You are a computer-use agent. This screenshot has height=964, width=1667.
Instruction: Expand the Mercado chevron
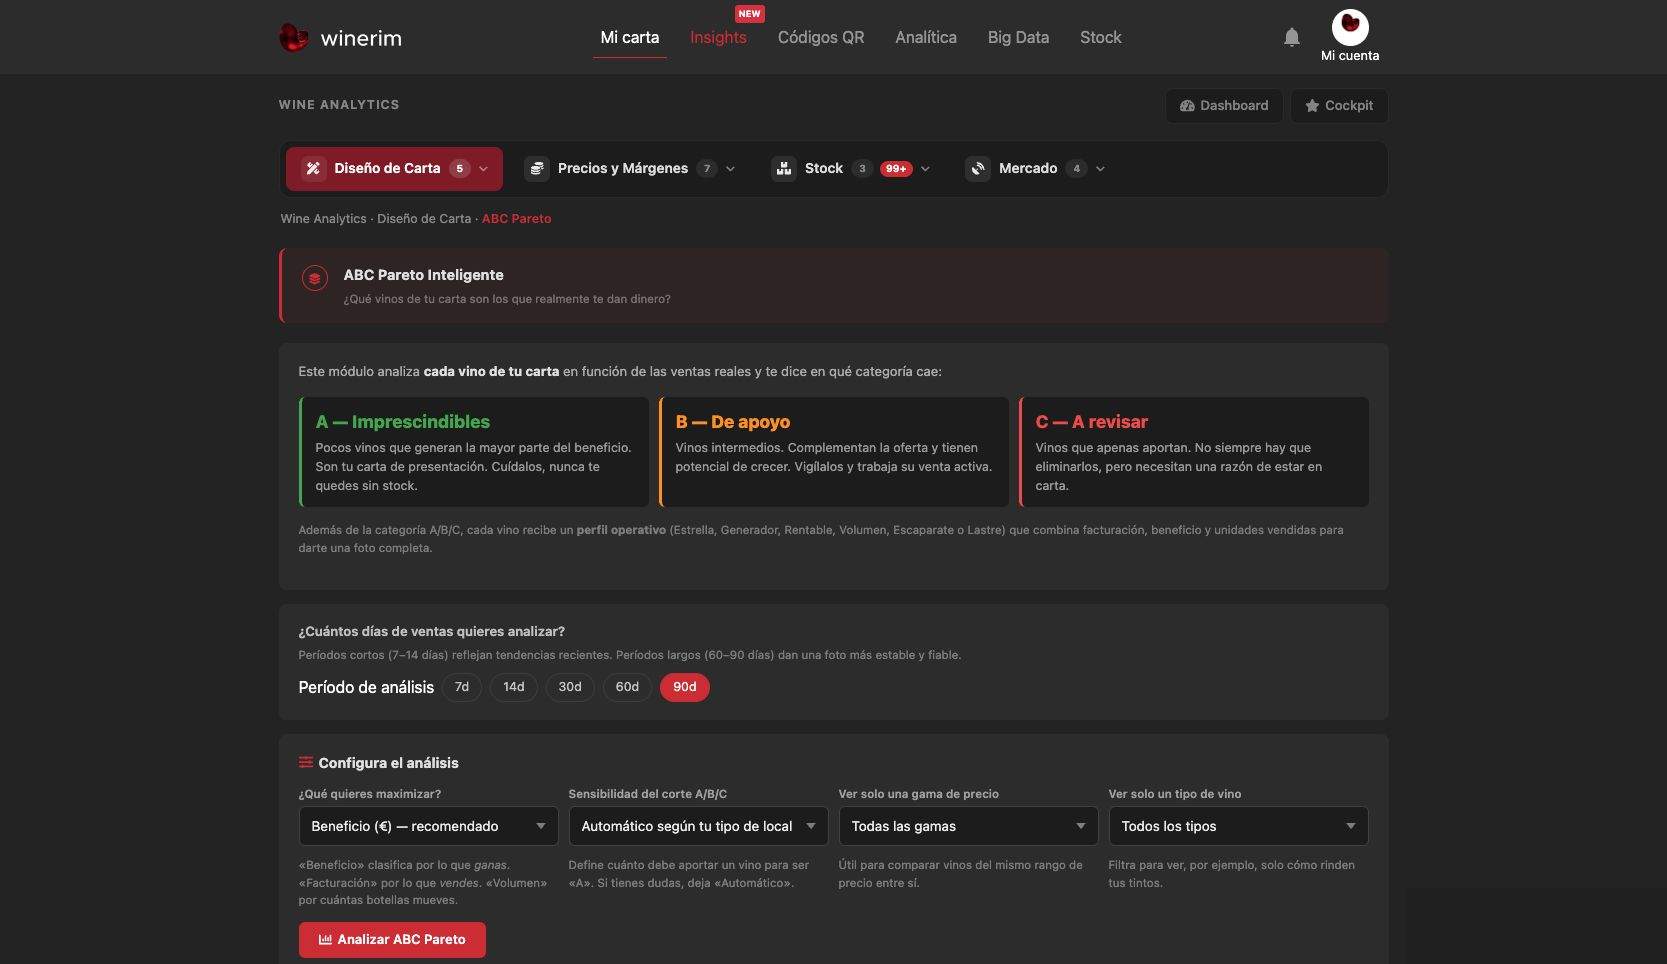click(1100, 169)
